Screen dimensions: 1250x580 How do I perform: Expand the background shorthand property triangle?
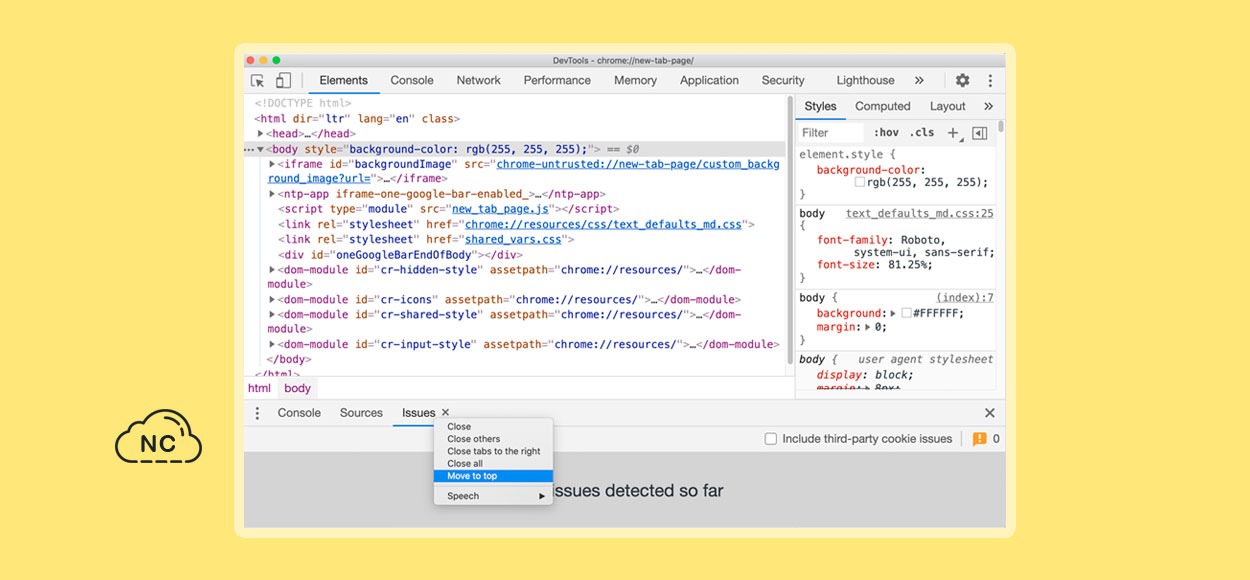(x=893, y=313)
